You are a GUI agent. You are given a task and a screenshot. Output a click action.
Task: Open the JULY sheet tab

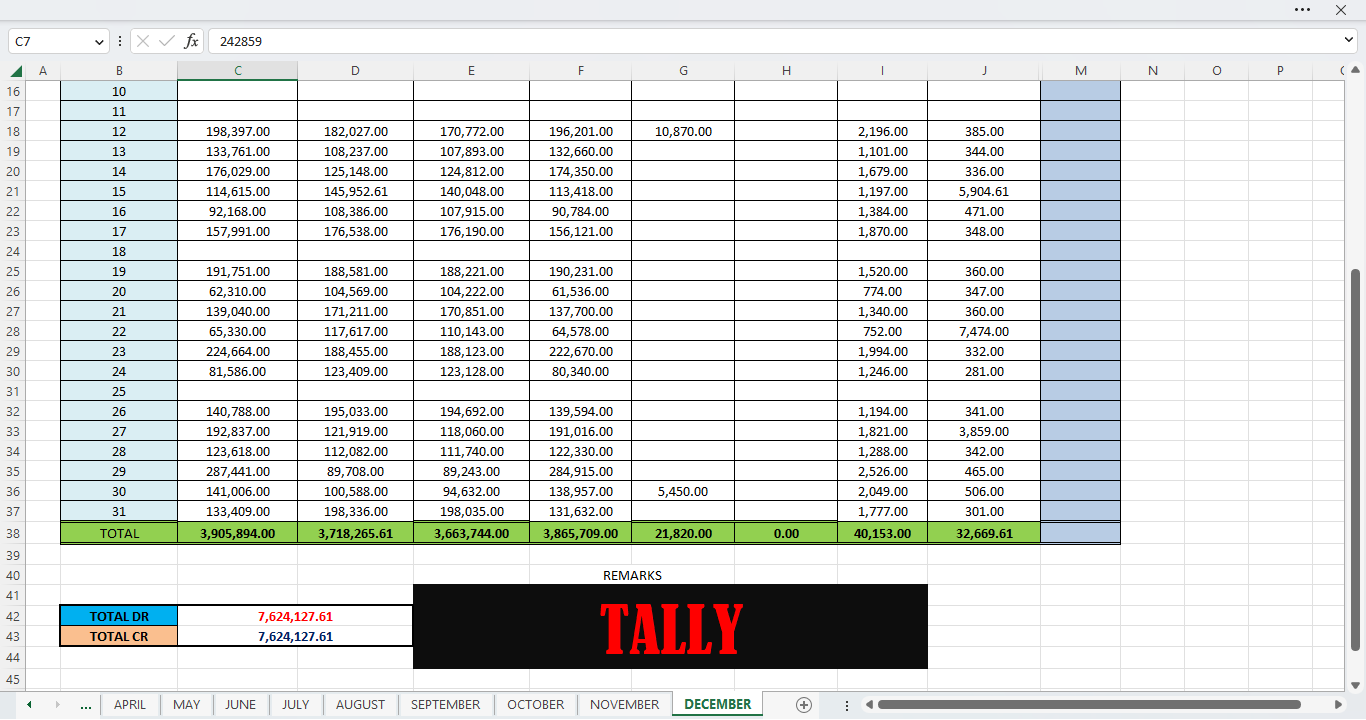(x=295, y=705)
